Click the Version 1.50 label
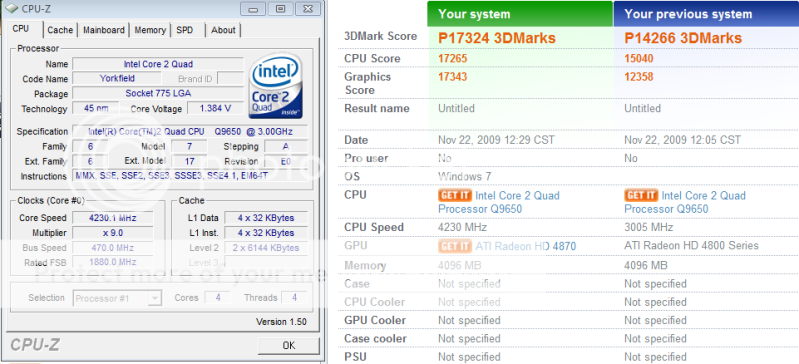Viewport: 799px width, 364px height. [x=281, y=322]
